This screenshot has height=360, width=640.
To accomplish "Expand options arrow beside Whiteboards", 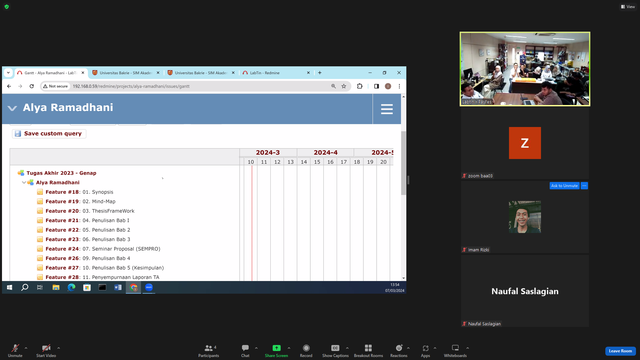I will 467,348.
